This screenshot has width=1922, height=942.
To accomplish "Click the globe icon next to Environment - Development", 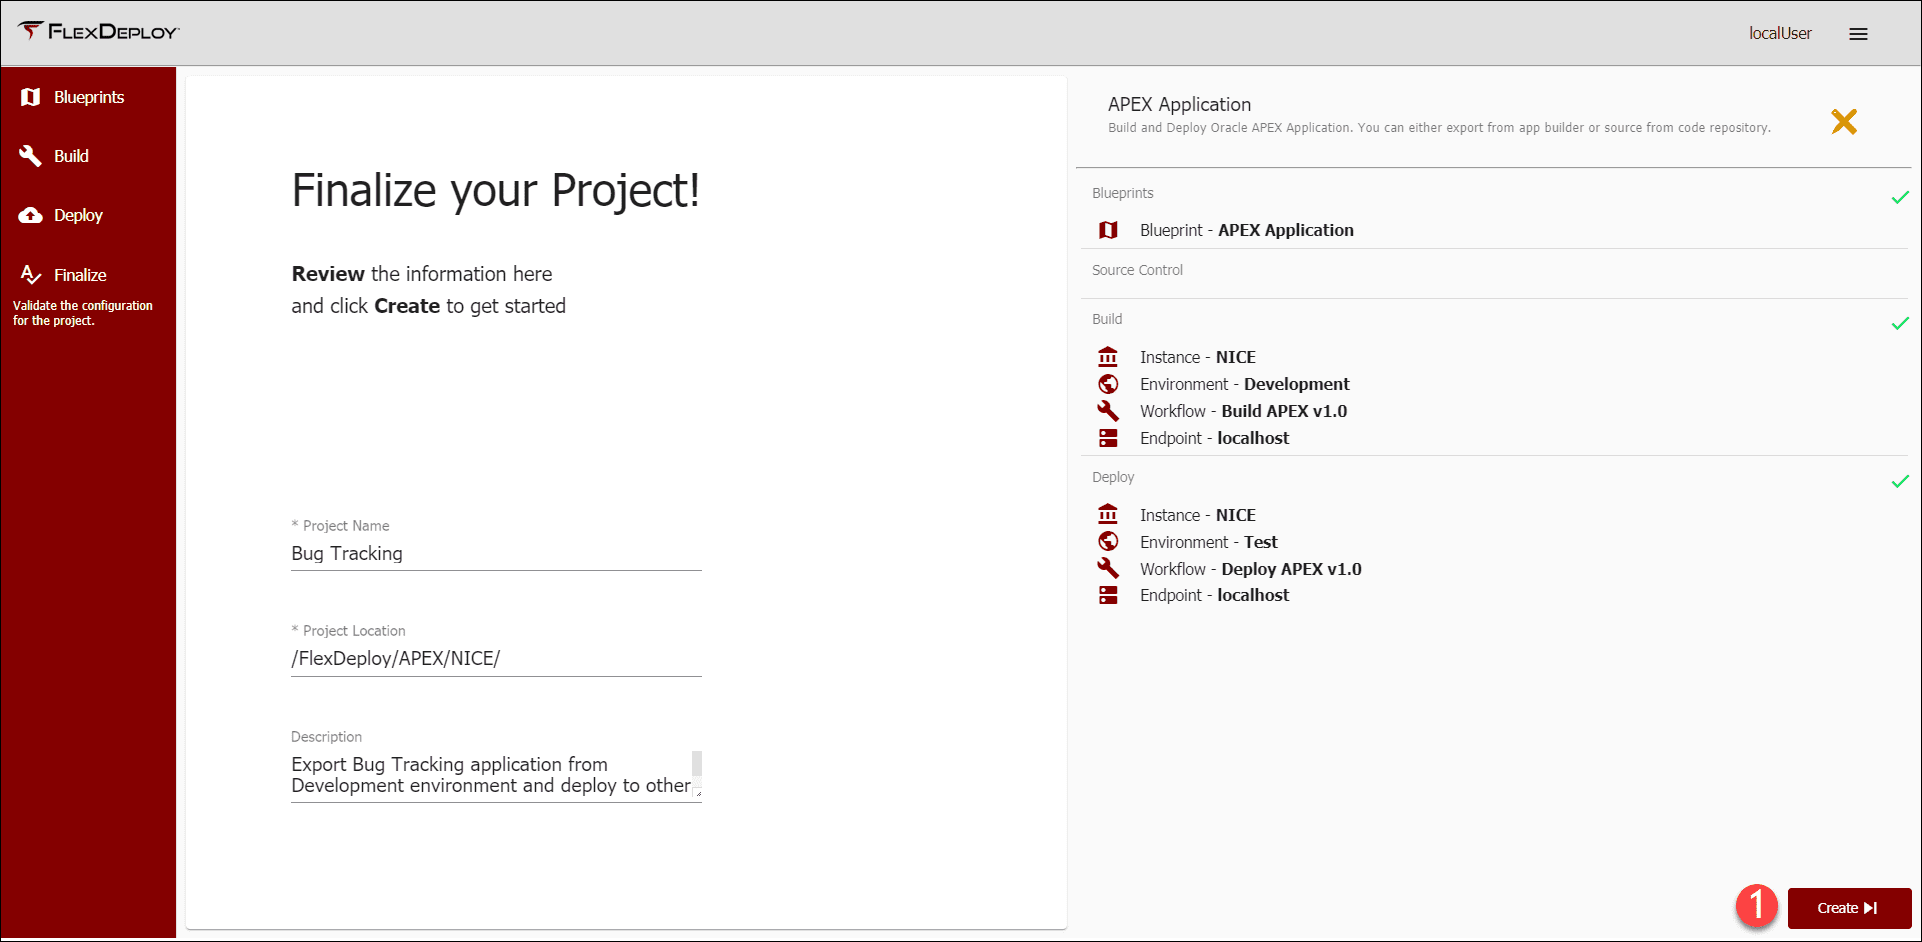I will [x=1108, y=384].
